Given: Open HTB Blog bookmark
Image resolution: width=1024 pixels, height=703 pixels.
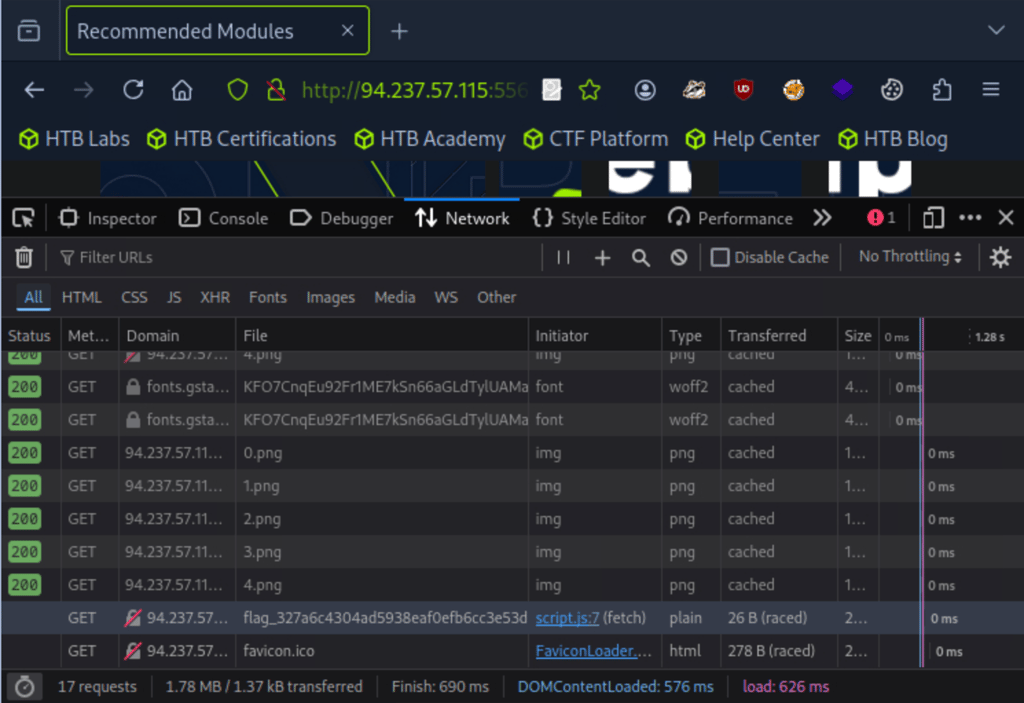Looking at the screenshot, I should pos(892,139).
